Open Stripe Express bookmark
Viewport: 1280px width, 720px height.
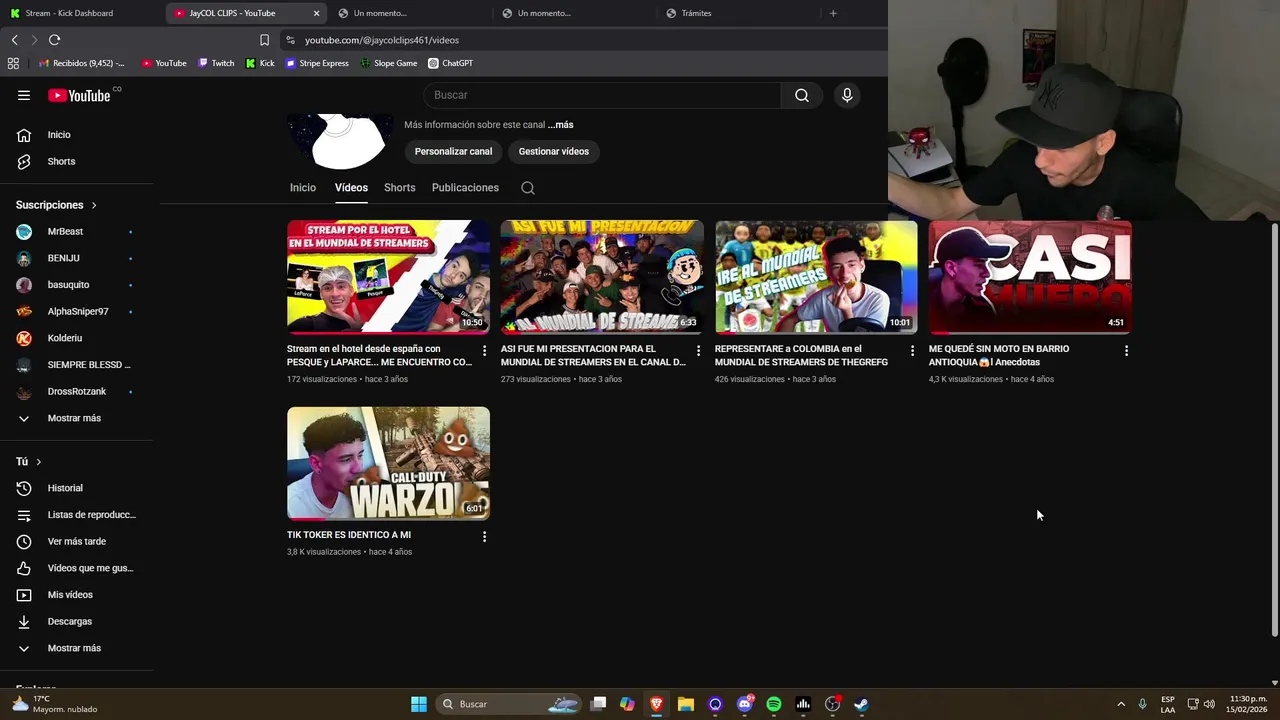click(317, 63)
